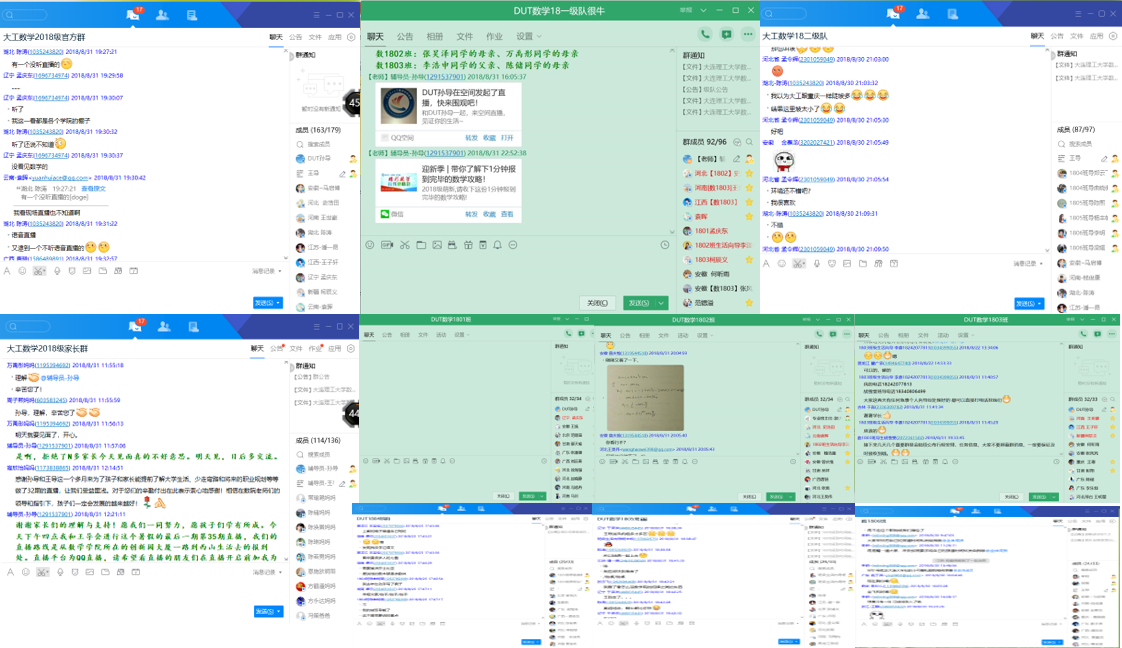Click the three-dots more icon in DUT数学18一级队很牛
1122x648 pixels.
(747, 34)
